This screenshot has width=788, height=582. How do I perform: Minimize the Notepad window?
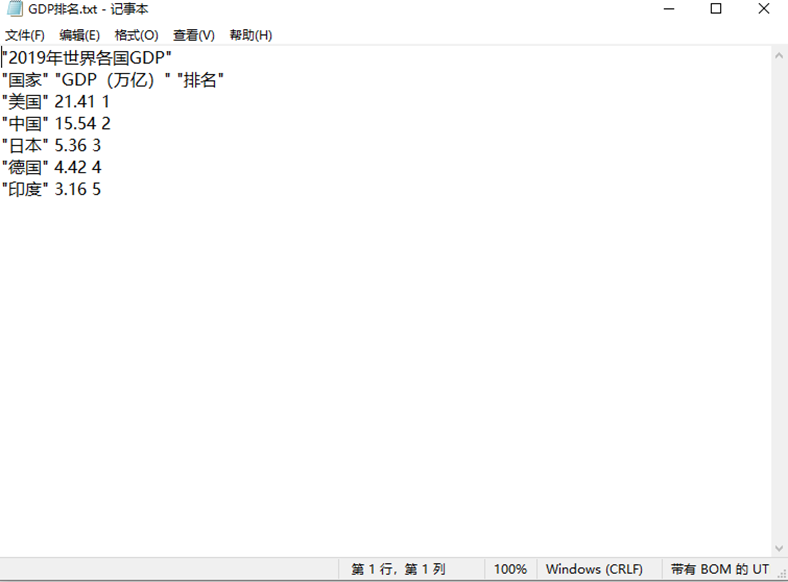(669, 9)
